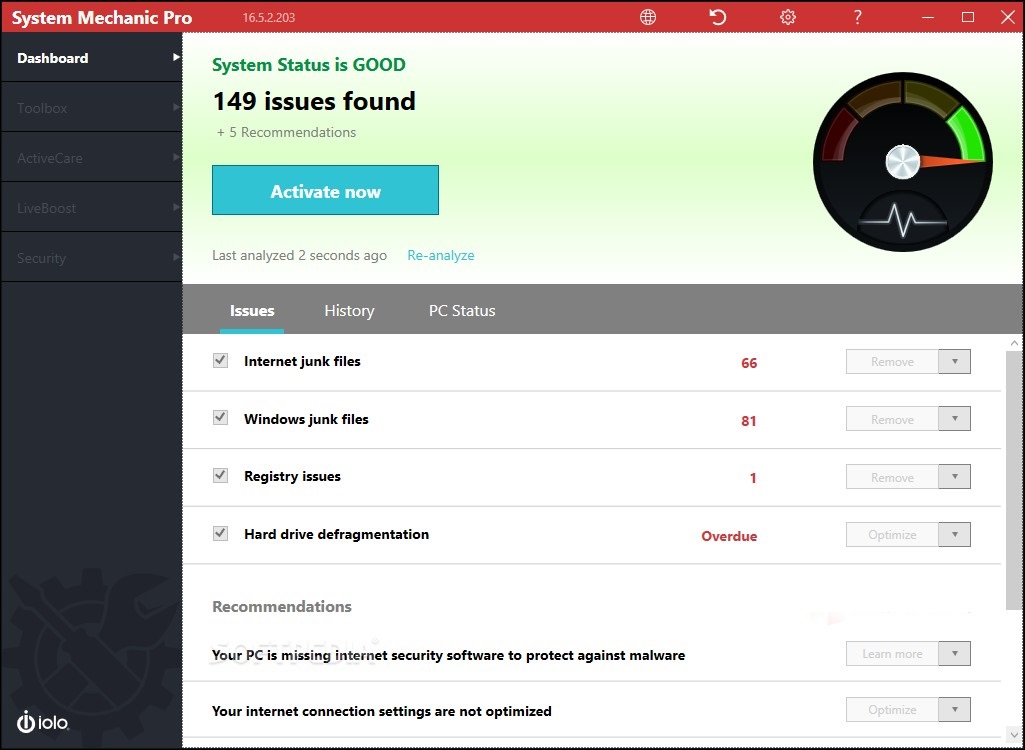Click the undo/restore arrow icon in title bar
1025x750 pixels.
[x=718, y=17]
